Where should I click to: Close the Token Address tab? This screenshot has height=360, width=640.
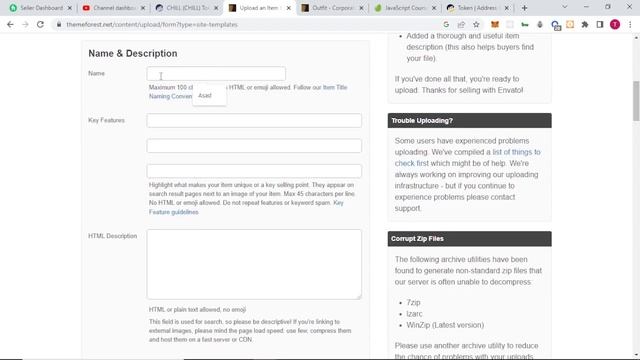pos(507,8)
